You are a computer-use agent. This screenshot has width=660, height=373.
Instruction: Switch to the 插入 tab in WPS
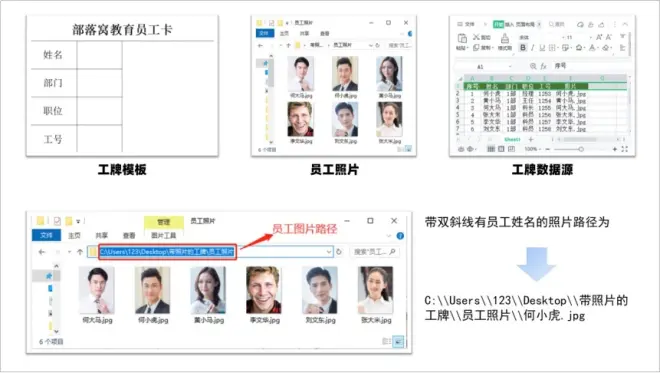[509, 24]
